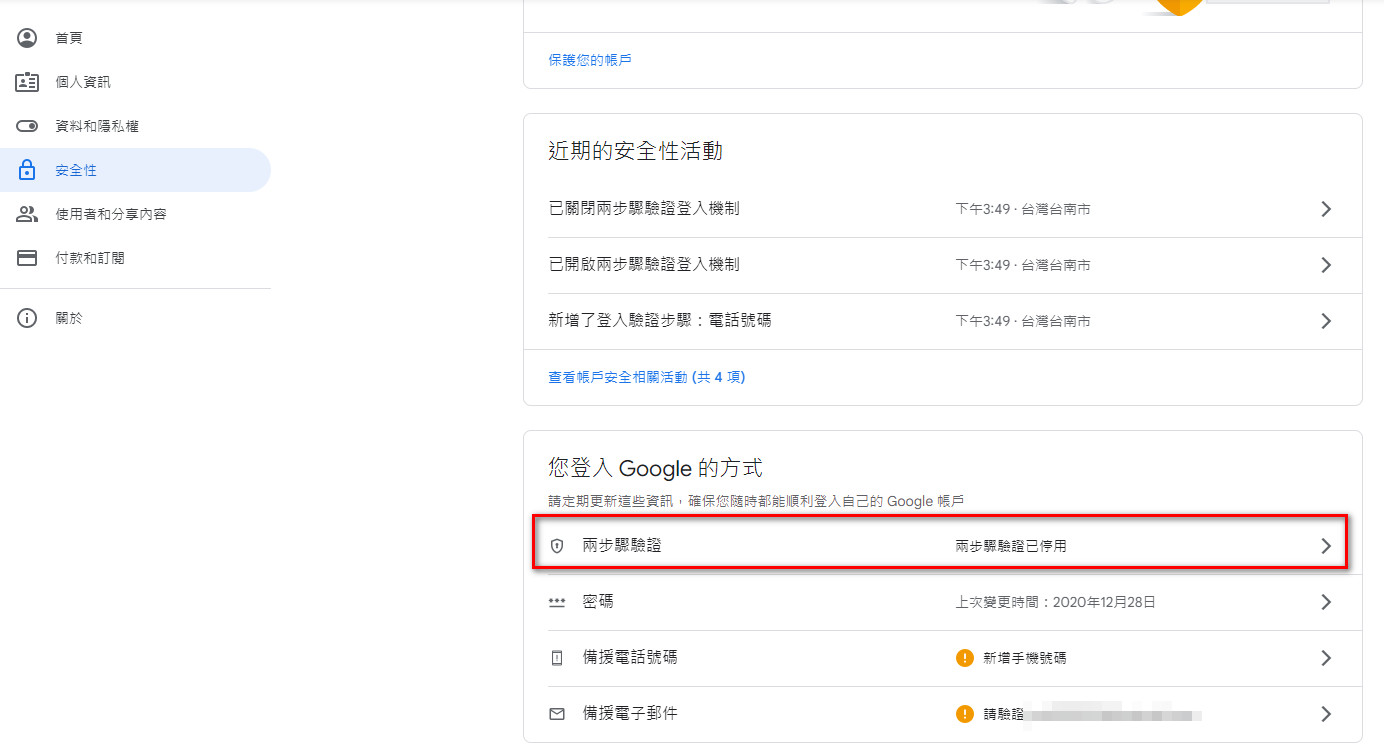Viewport: 1384px width, 749px height.
Task: Click the 保護您的帳戶 link
Action: tap(590, 60)
